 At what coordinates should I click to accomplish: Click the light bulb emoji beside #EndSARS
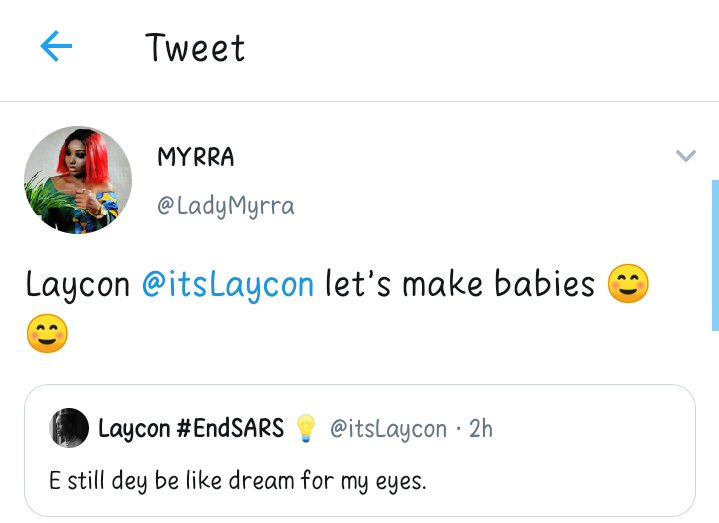pyautogui.click(x=305, y=429)
